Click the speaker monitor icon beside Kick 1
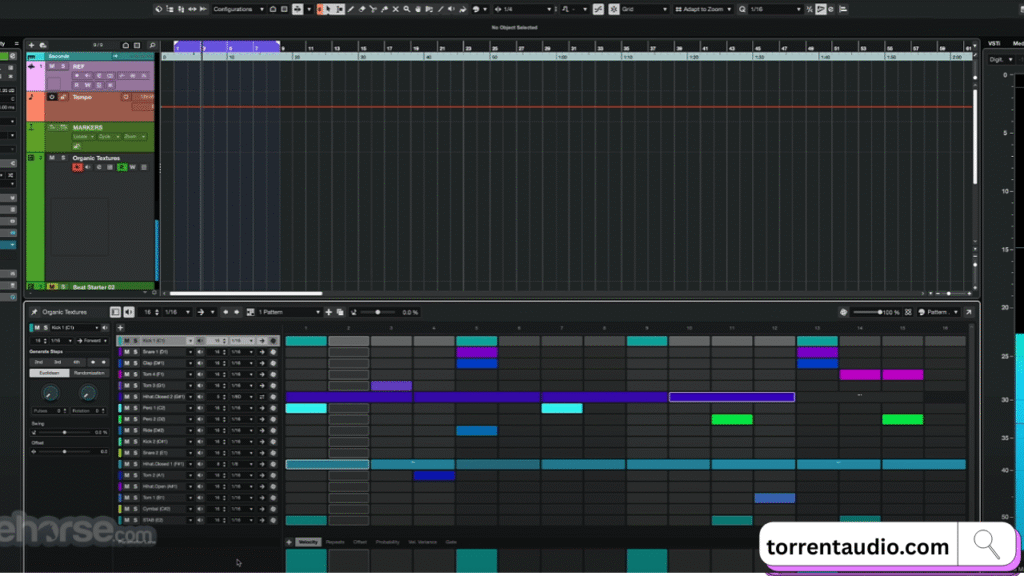Image resolution: width=1024 pixels, height=576 pixels. [x=200, y=341]
